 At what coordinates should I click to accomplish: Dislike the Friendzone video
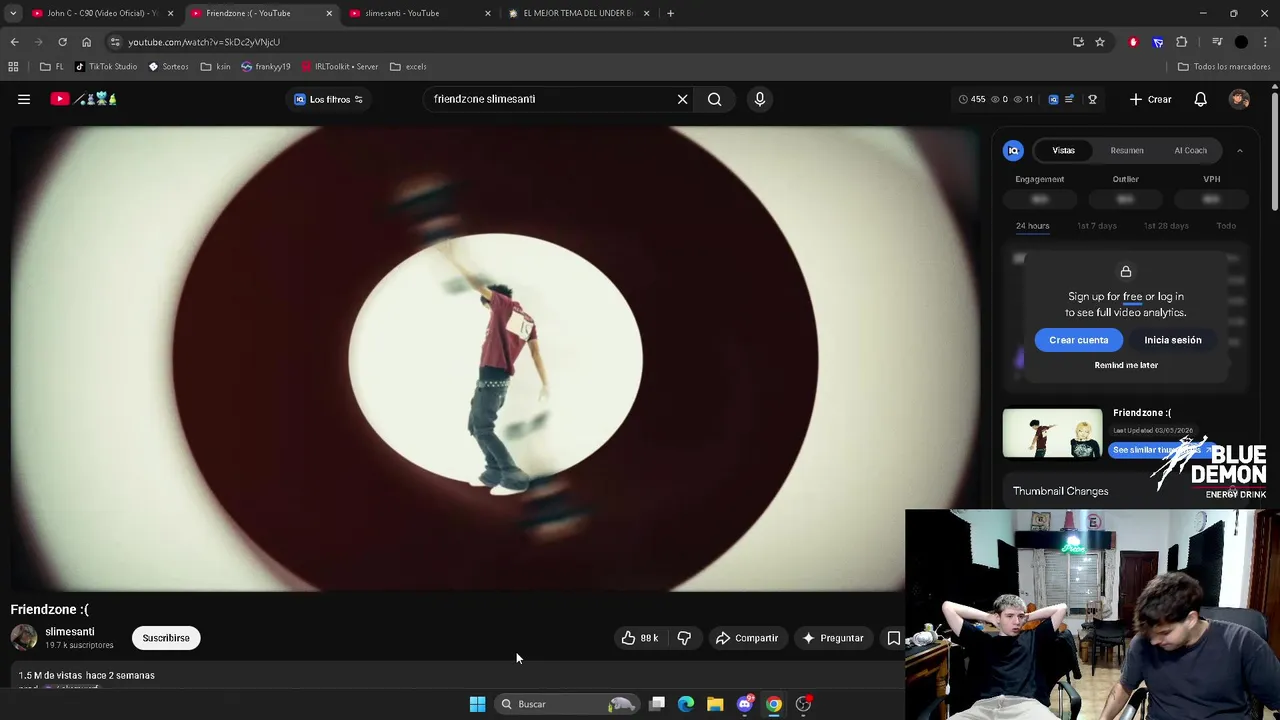[x=684, y=638]
